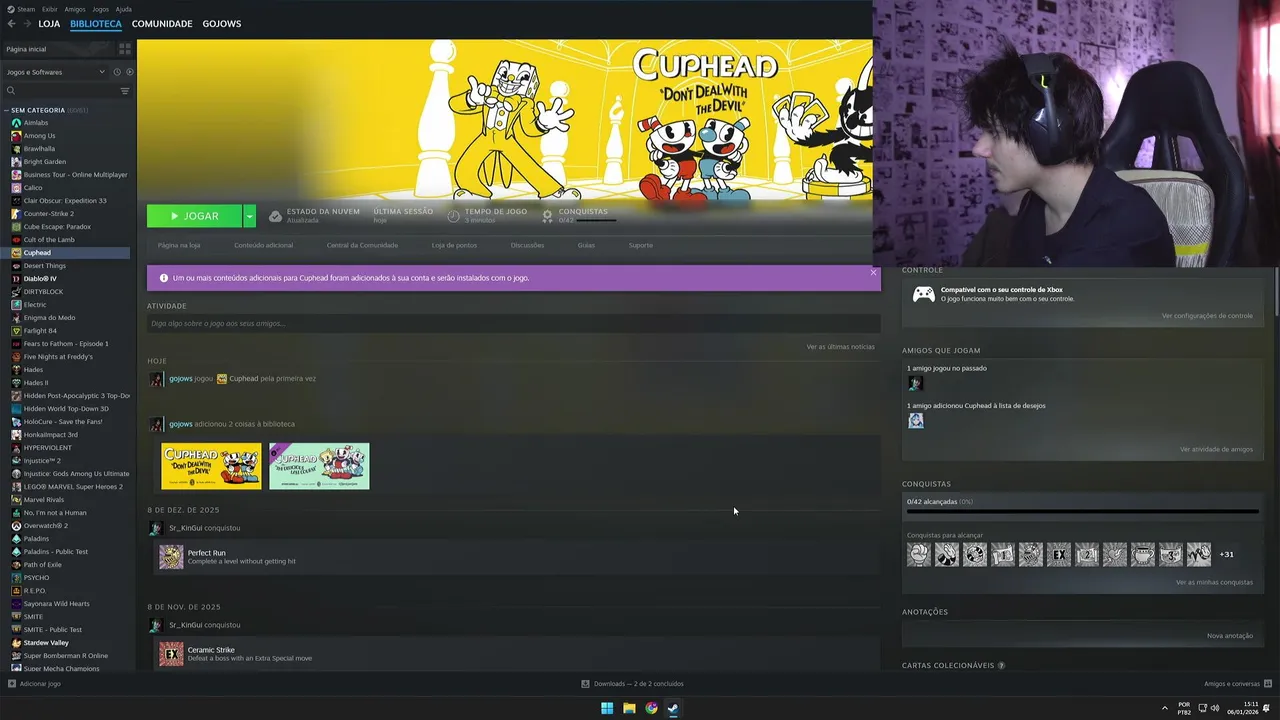
Task: Open the Jogos e Softwares filter dropdown
Action: [x=55, y=72]
